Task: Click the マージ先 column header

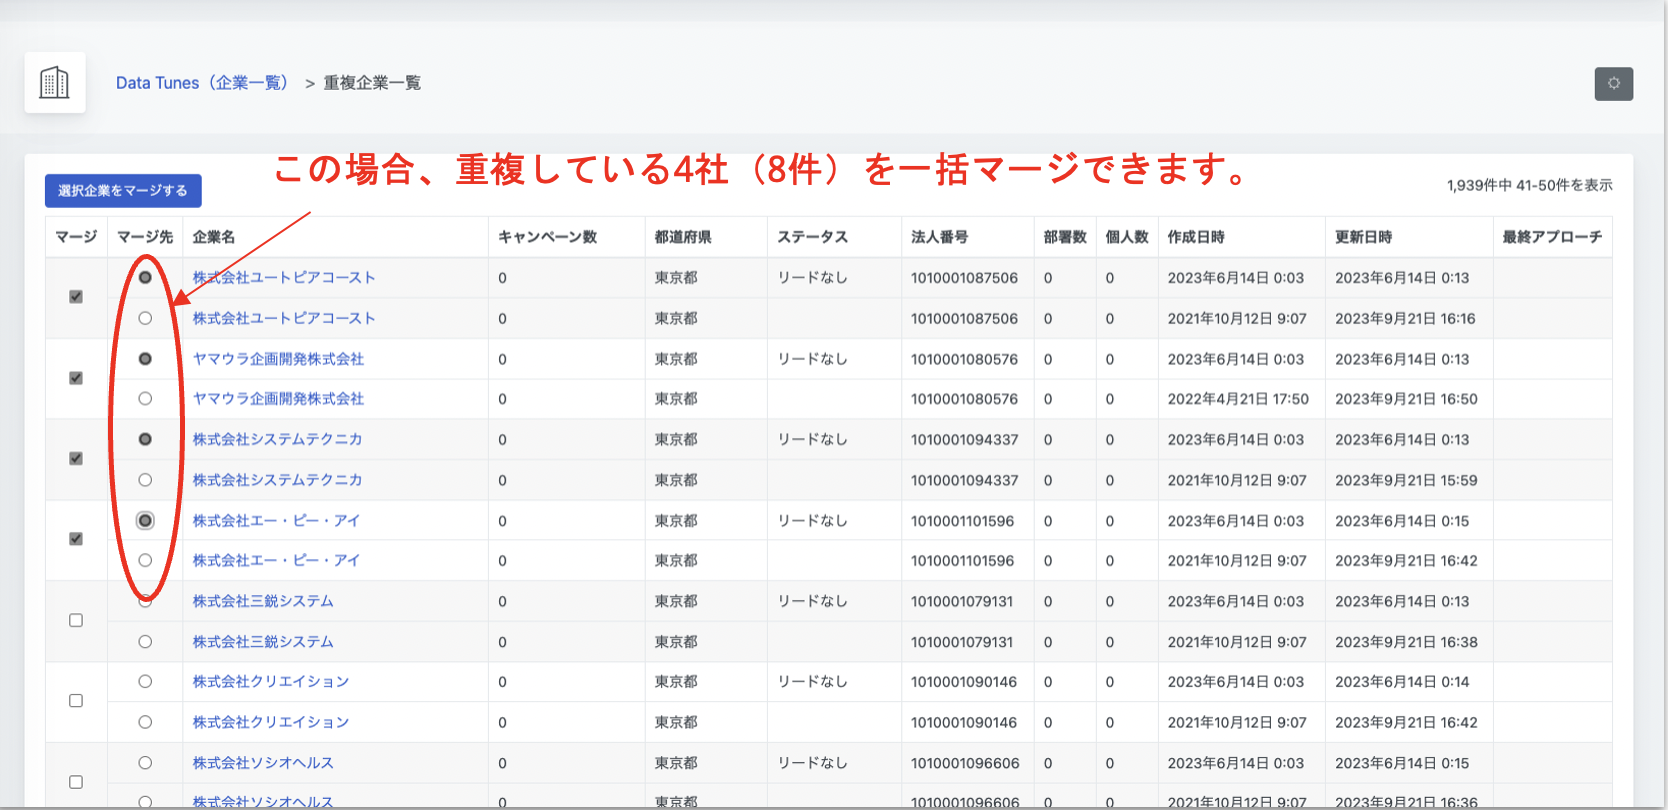Action: [x=145, y=237]
